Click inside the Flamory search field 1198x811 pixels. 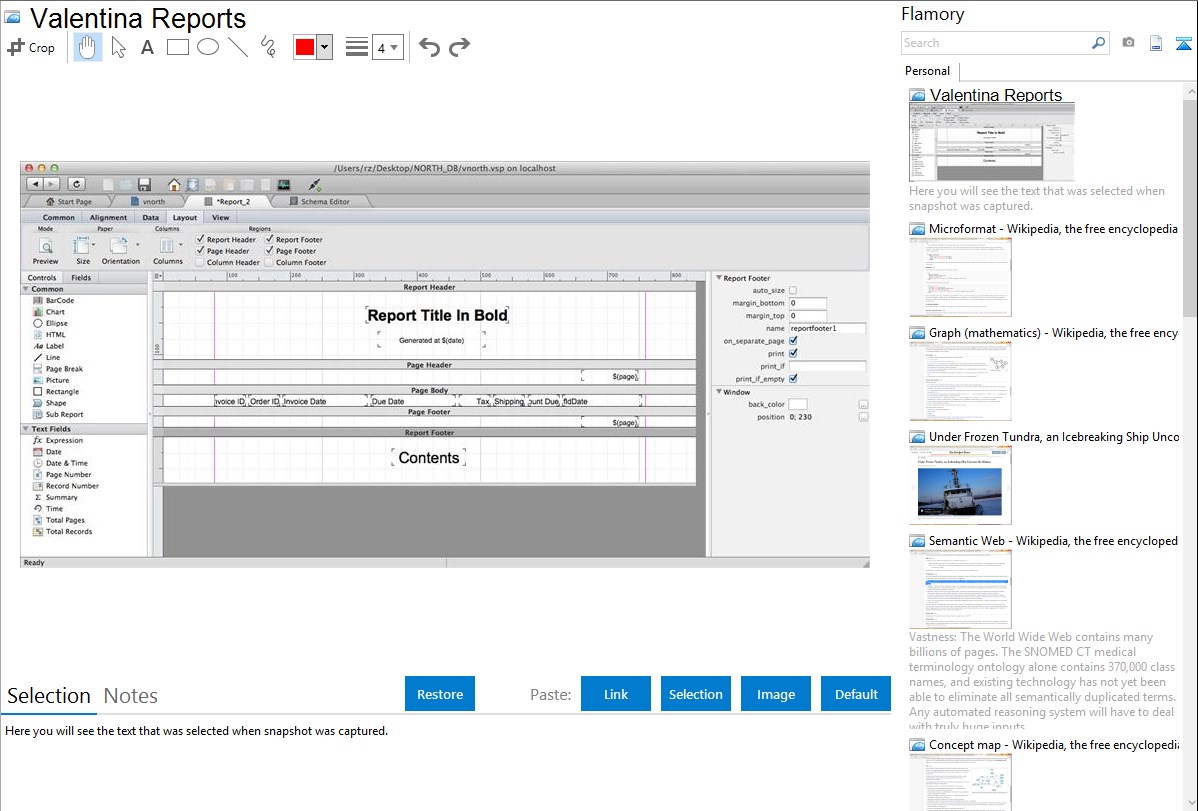(995, 43)
